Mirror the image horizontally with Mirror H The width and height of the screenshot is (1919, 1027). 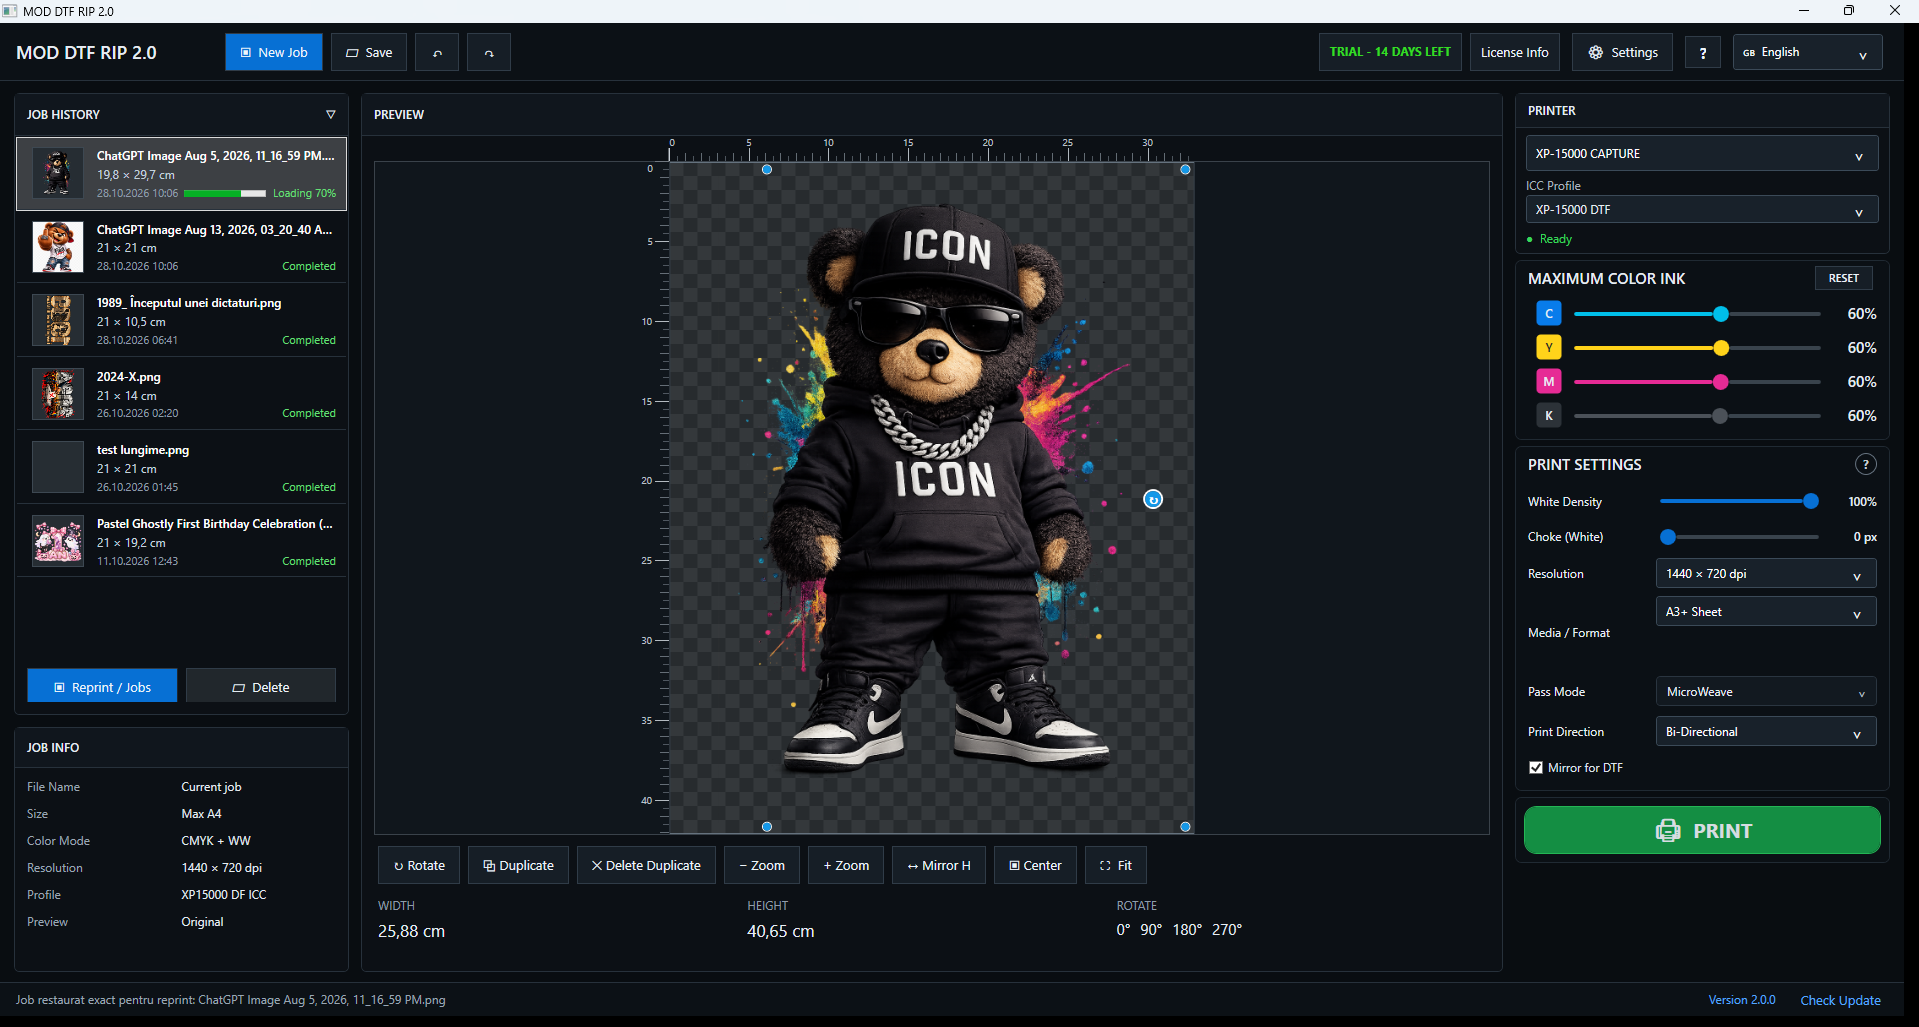pyautogui.click(x=939, y=865)
